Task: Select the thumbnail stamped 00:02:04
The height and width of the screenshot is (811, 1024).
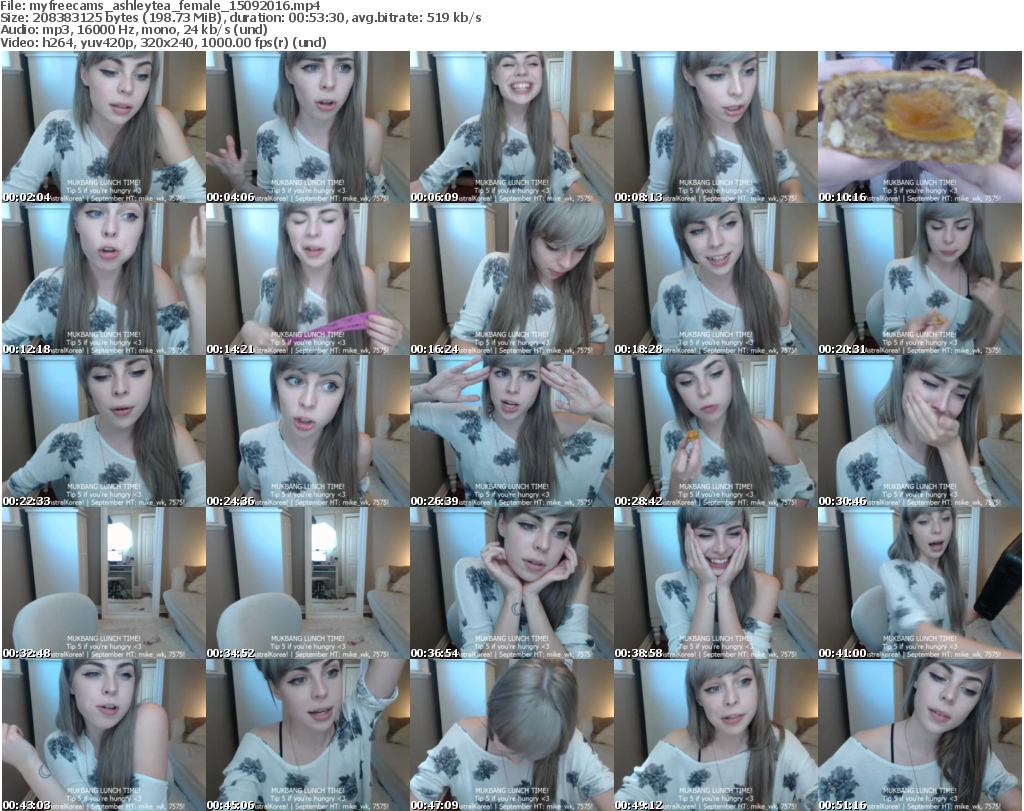Action: [104, 127]
